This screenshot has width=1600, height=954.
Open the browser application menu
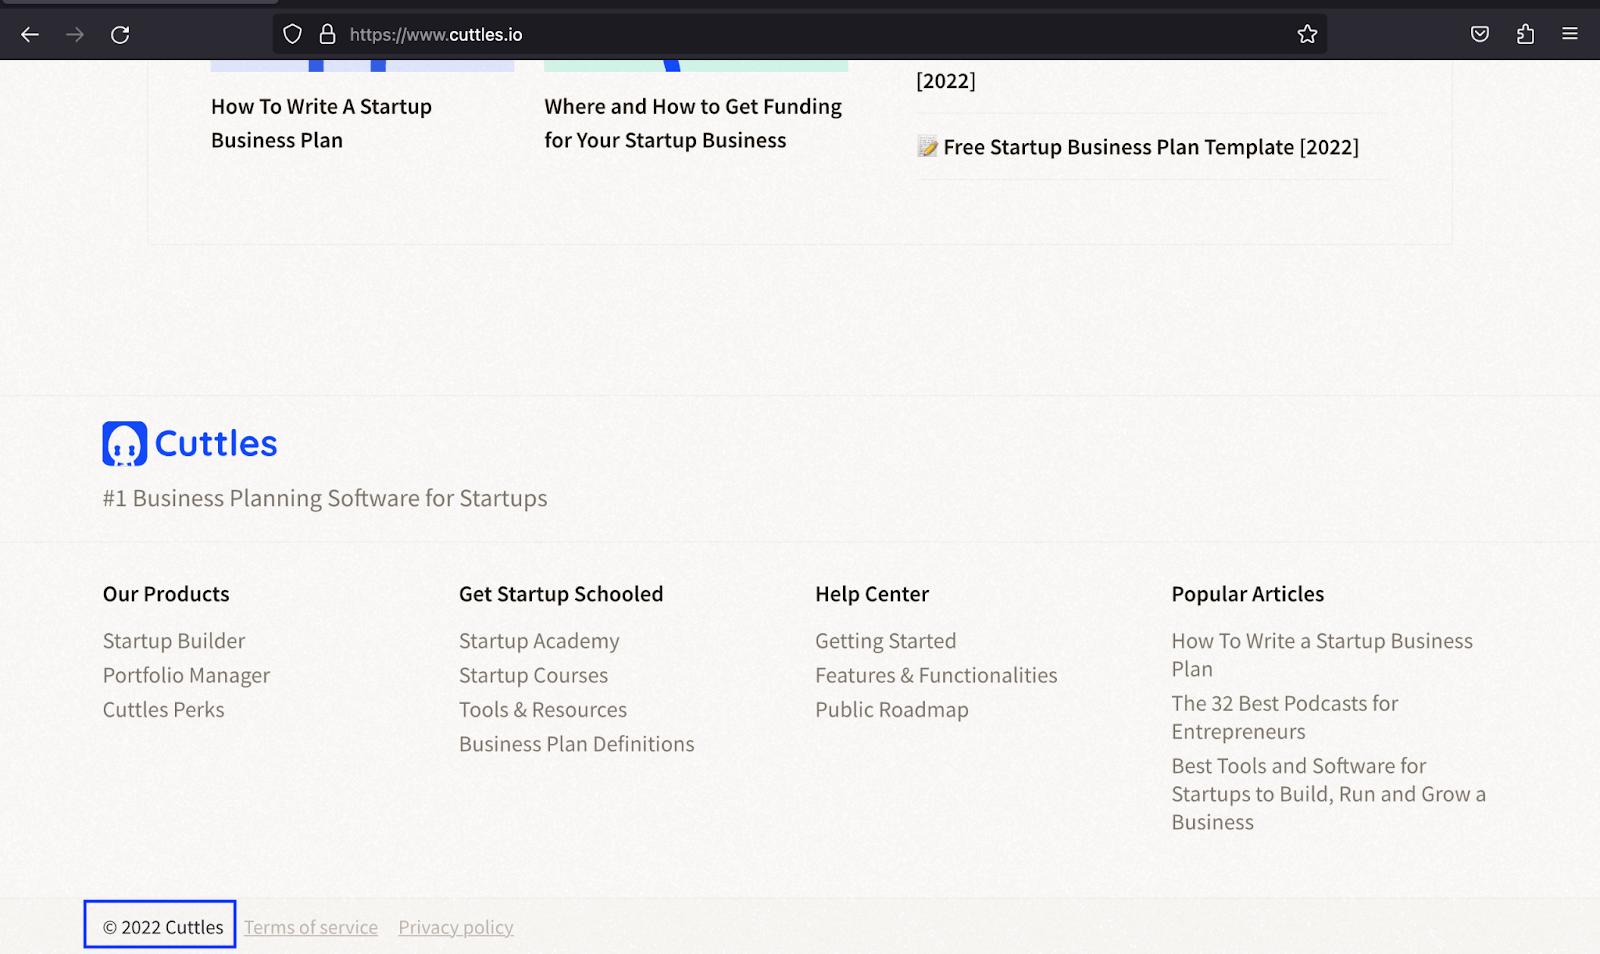(x=1568, y=33)
